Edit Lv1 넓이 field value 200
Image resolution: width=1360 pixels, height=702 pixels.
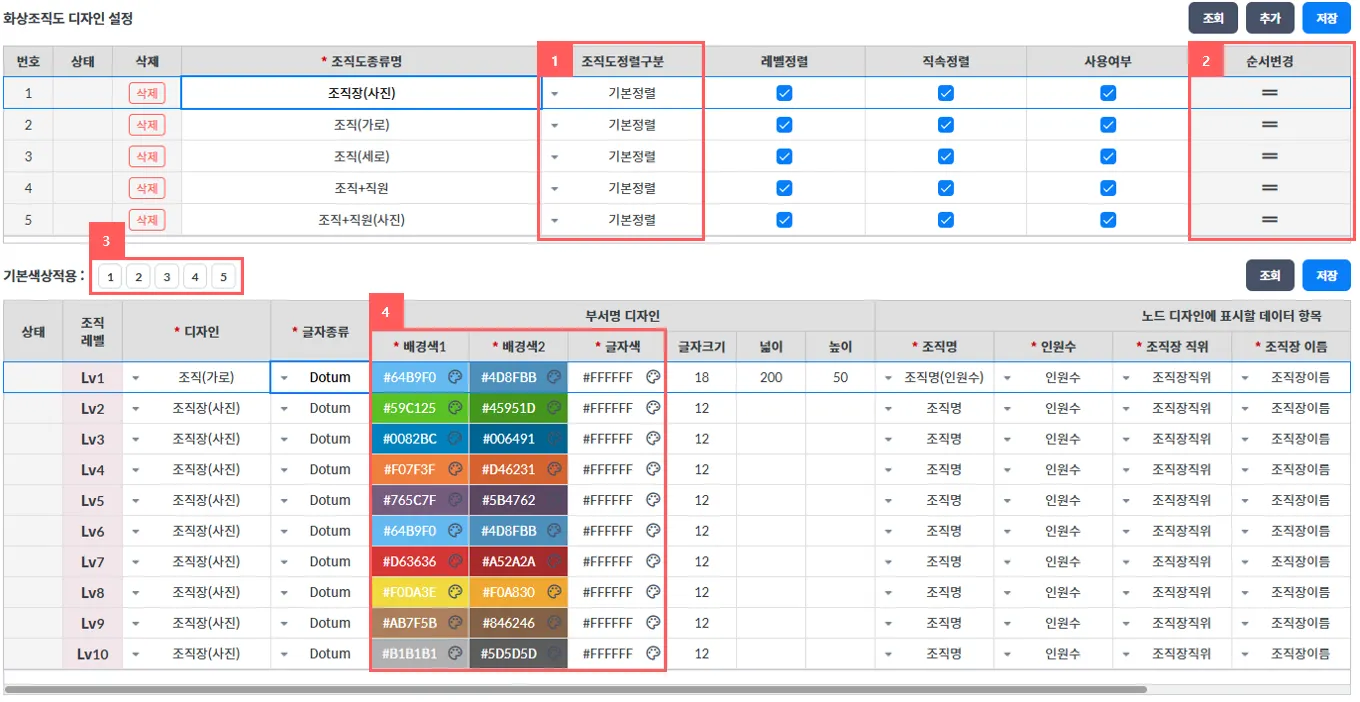point(771,377)
